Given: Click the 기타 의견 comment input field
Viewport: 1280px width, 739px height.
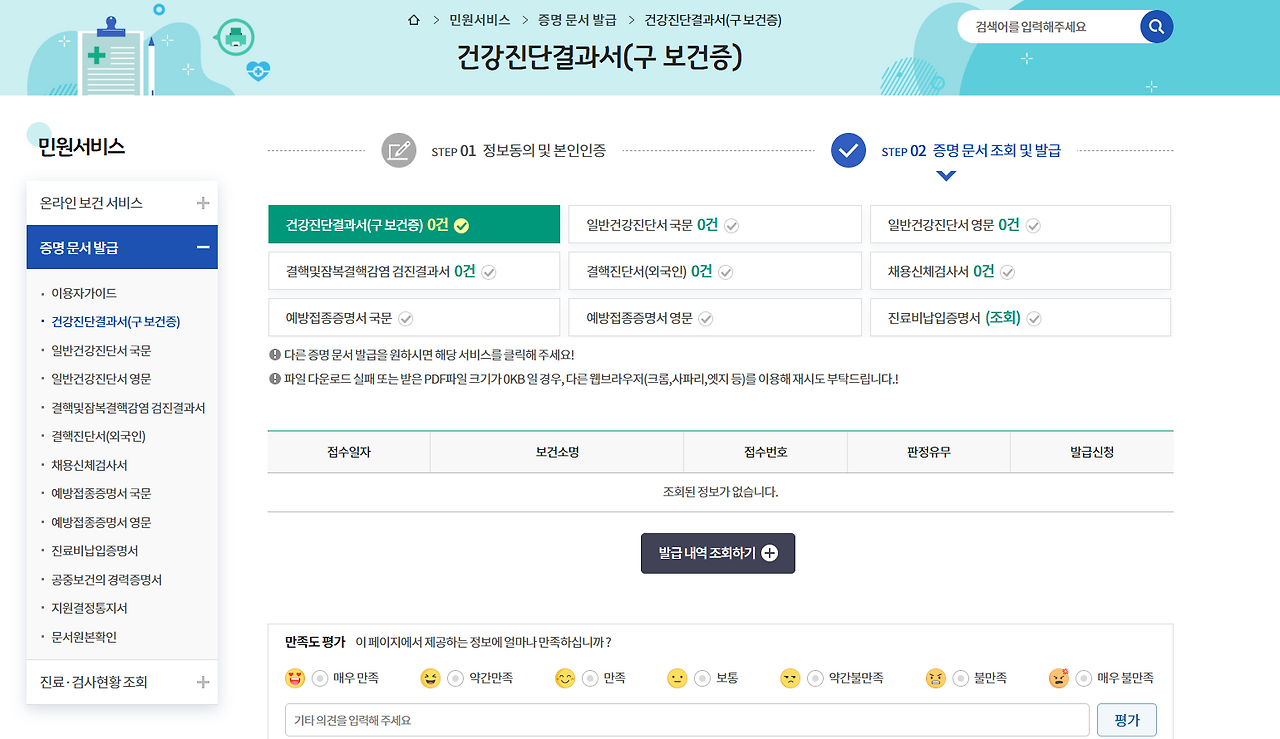Looking at the screenshot, I should coord(687,720).
